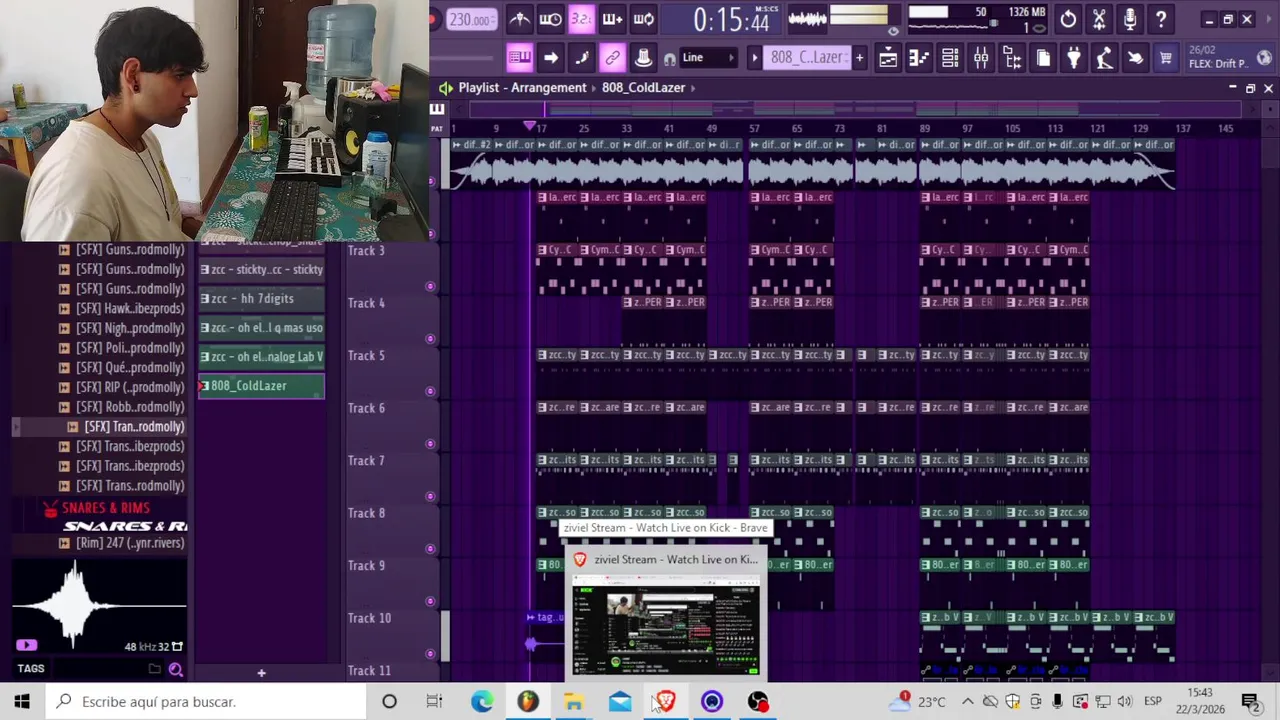Image resolution: width=1280 pixels, height=720 pixels.
Task: Open the 808_C..Lazer pattern selector
Action: (x=806, y=58)
